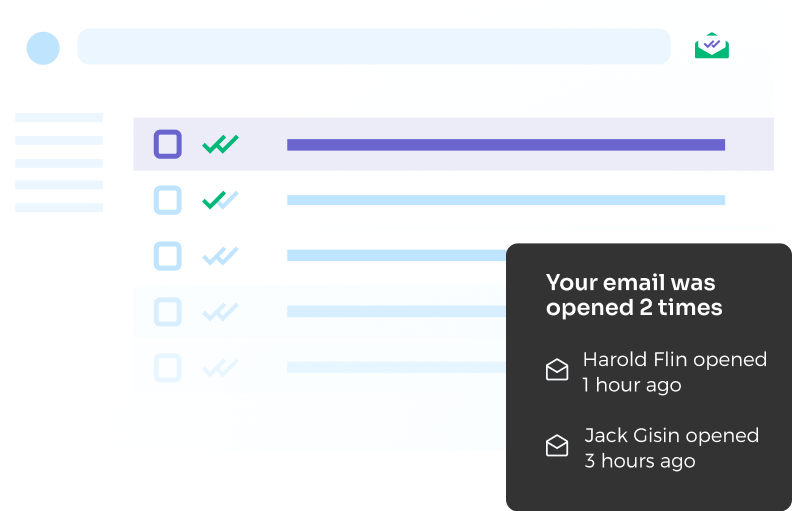Open the highlighted email with the purple subject line
The image size is (792, 511).
505,145
